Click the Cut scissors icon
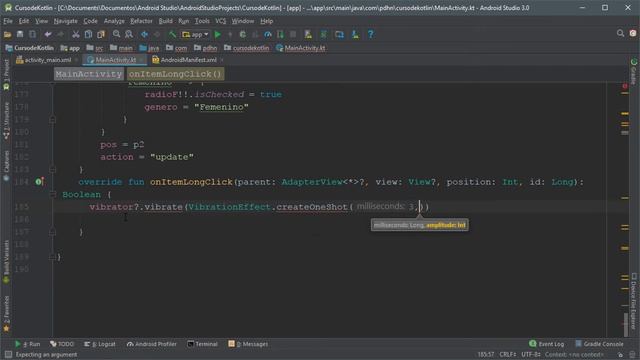640x360 pixels. click(x=76, y=35)
